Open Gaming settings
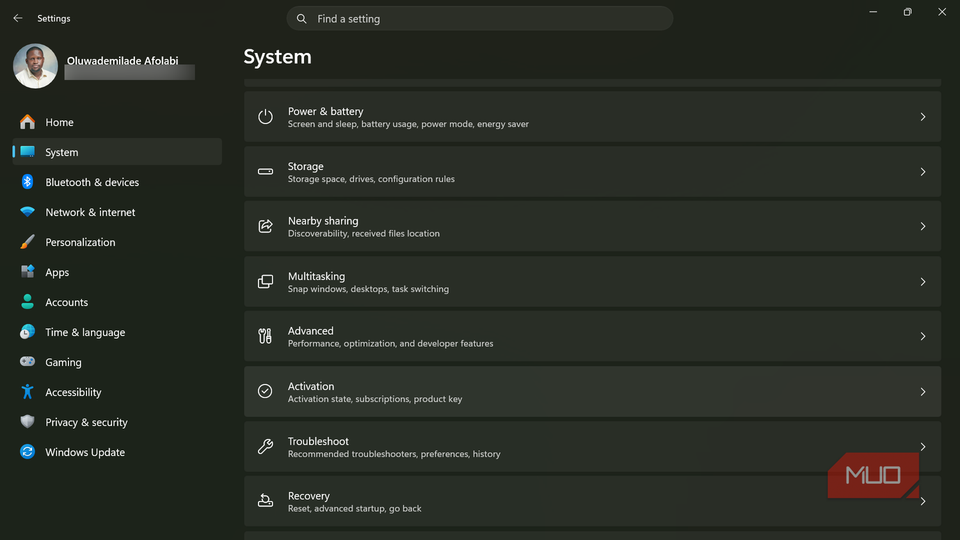This screenshot has width=960, height=540. coord(117,362)
